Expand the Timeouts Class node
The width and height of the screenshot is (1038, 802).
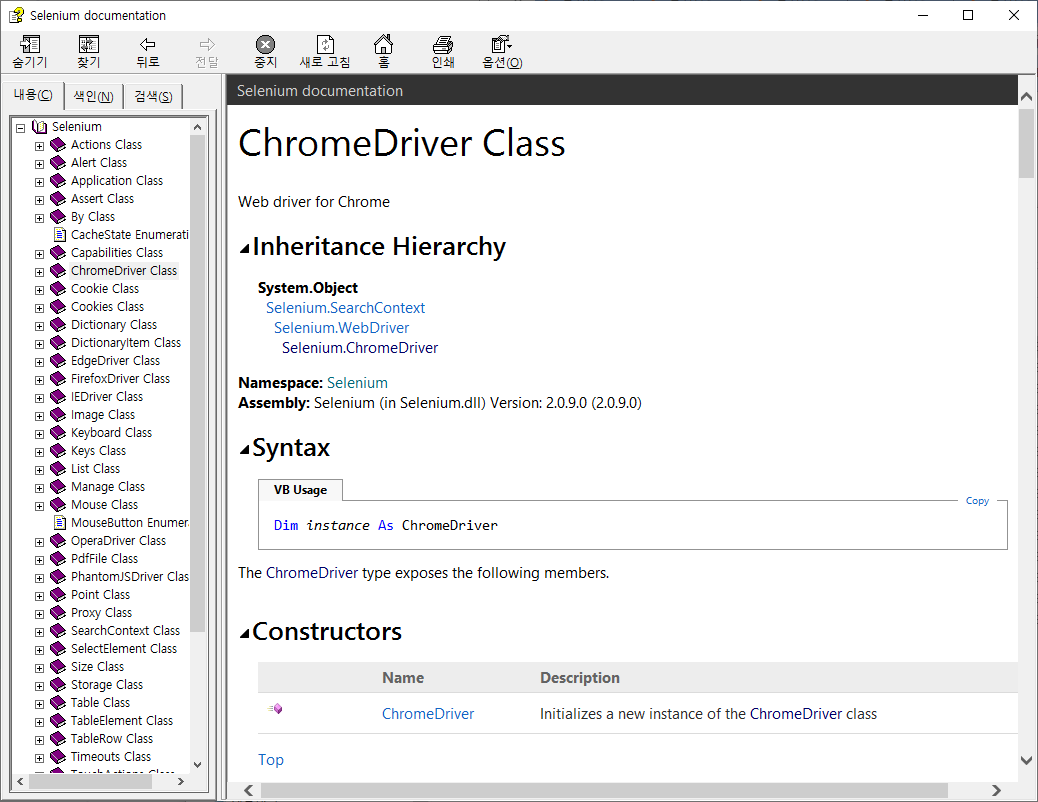coord(40,758)
